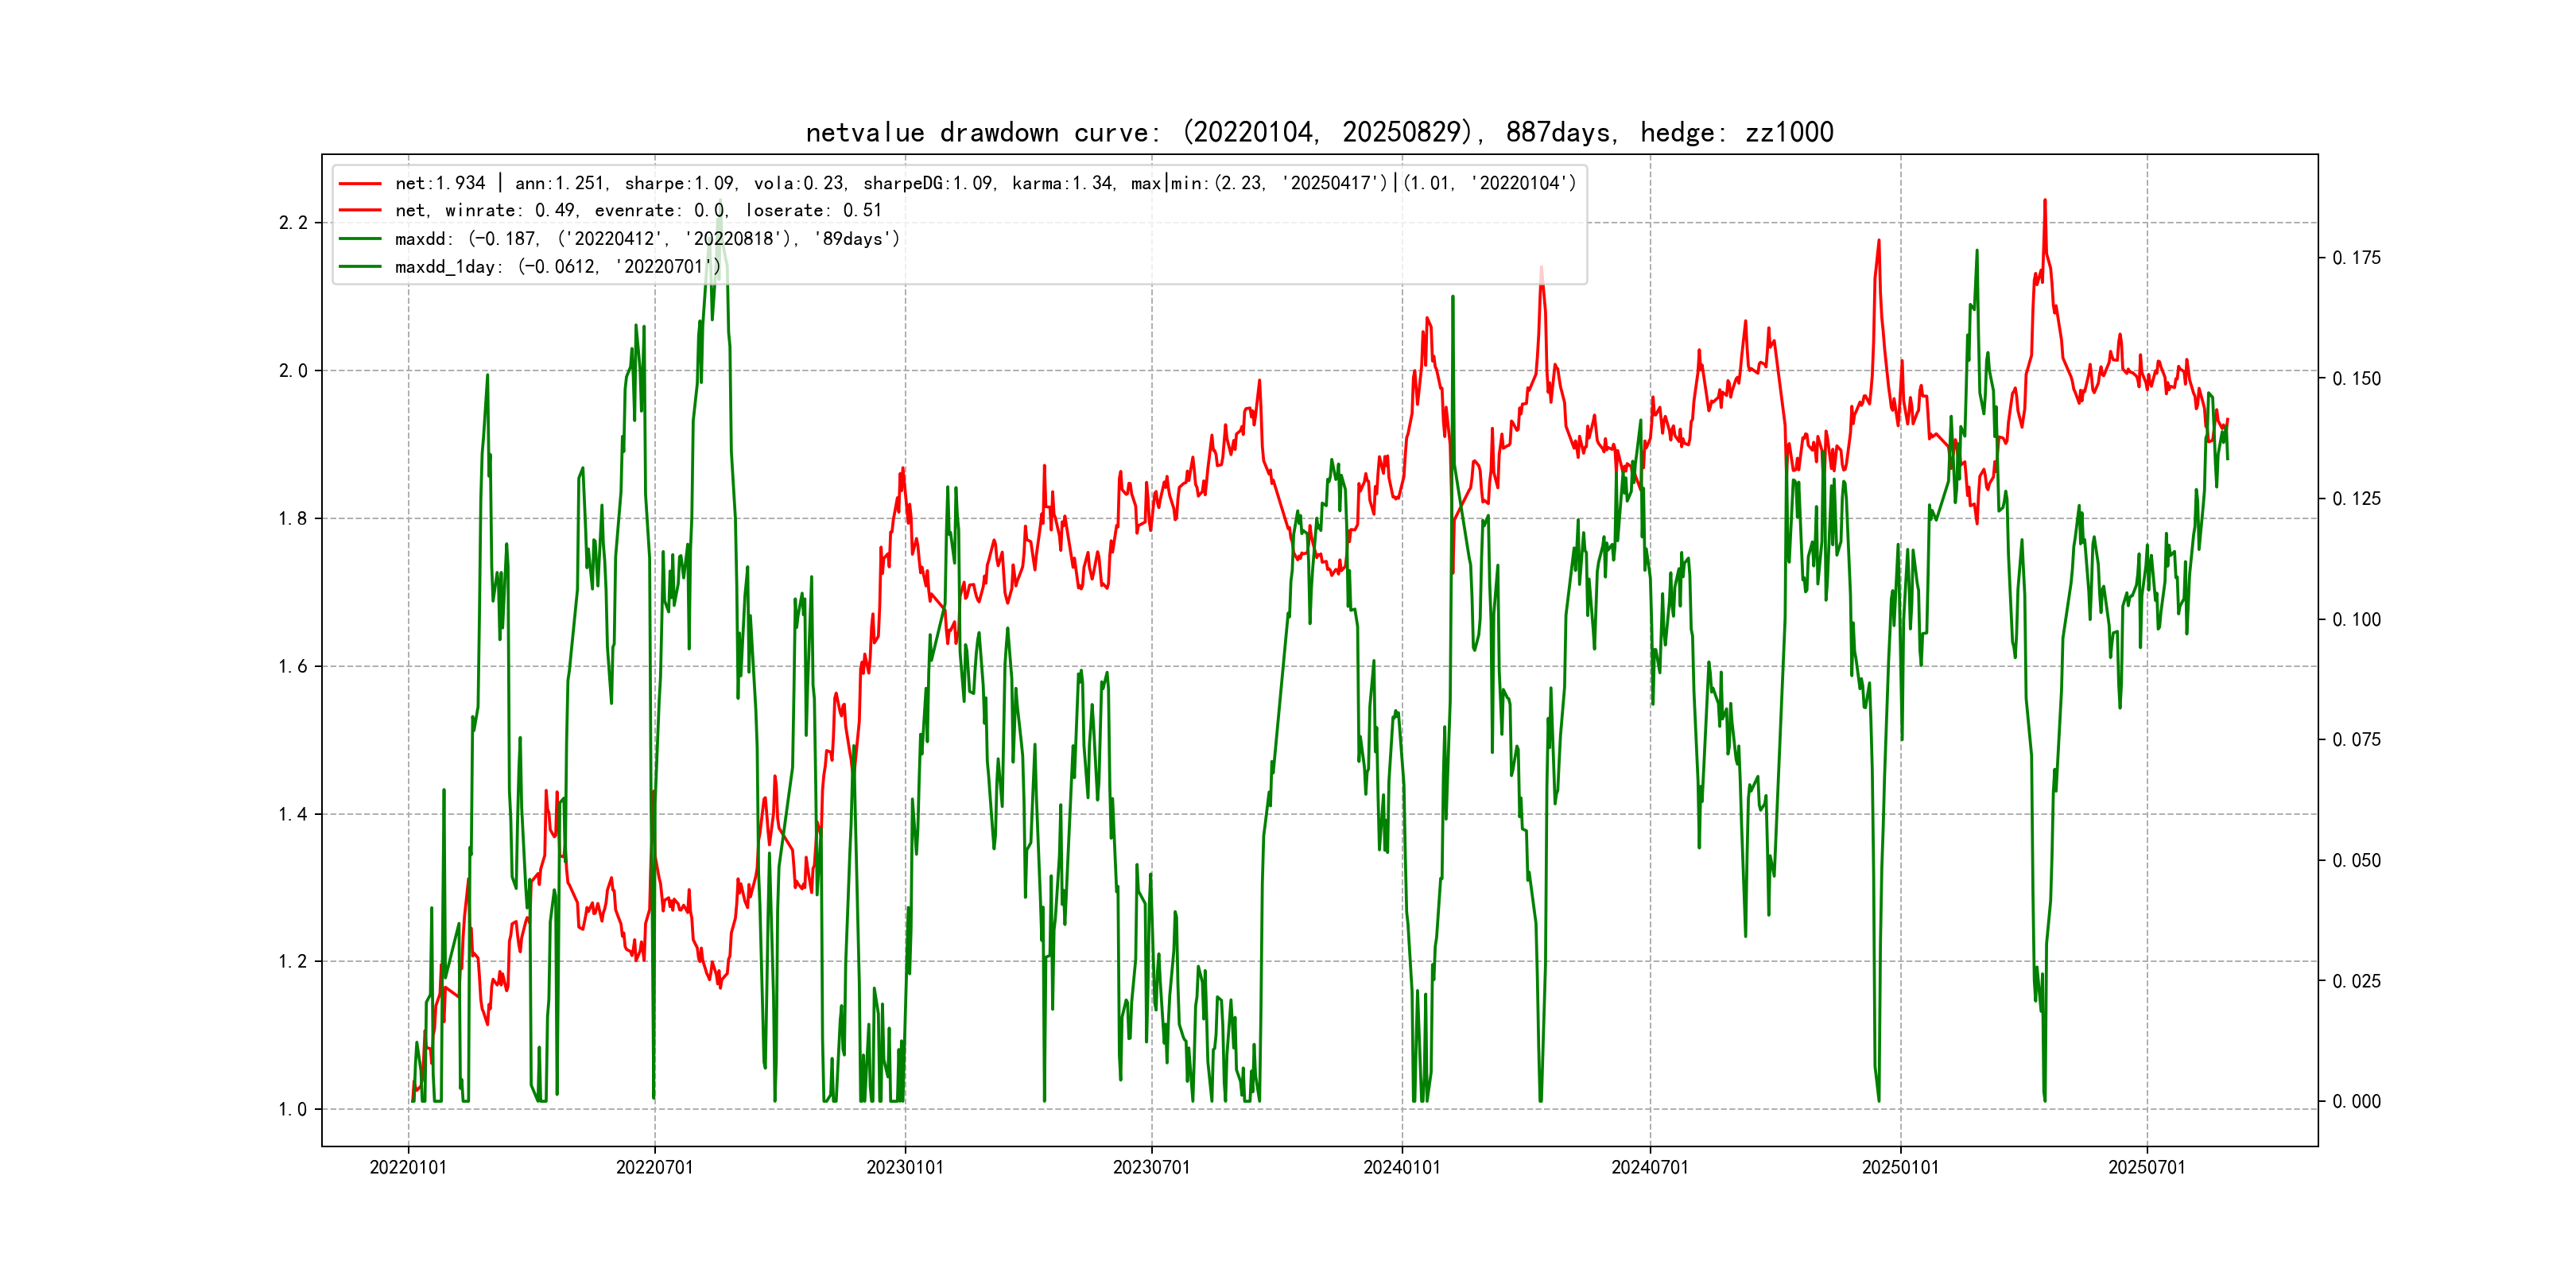Click the green swatch beside 'maxdd_1day' legend entry

[360, 267]
